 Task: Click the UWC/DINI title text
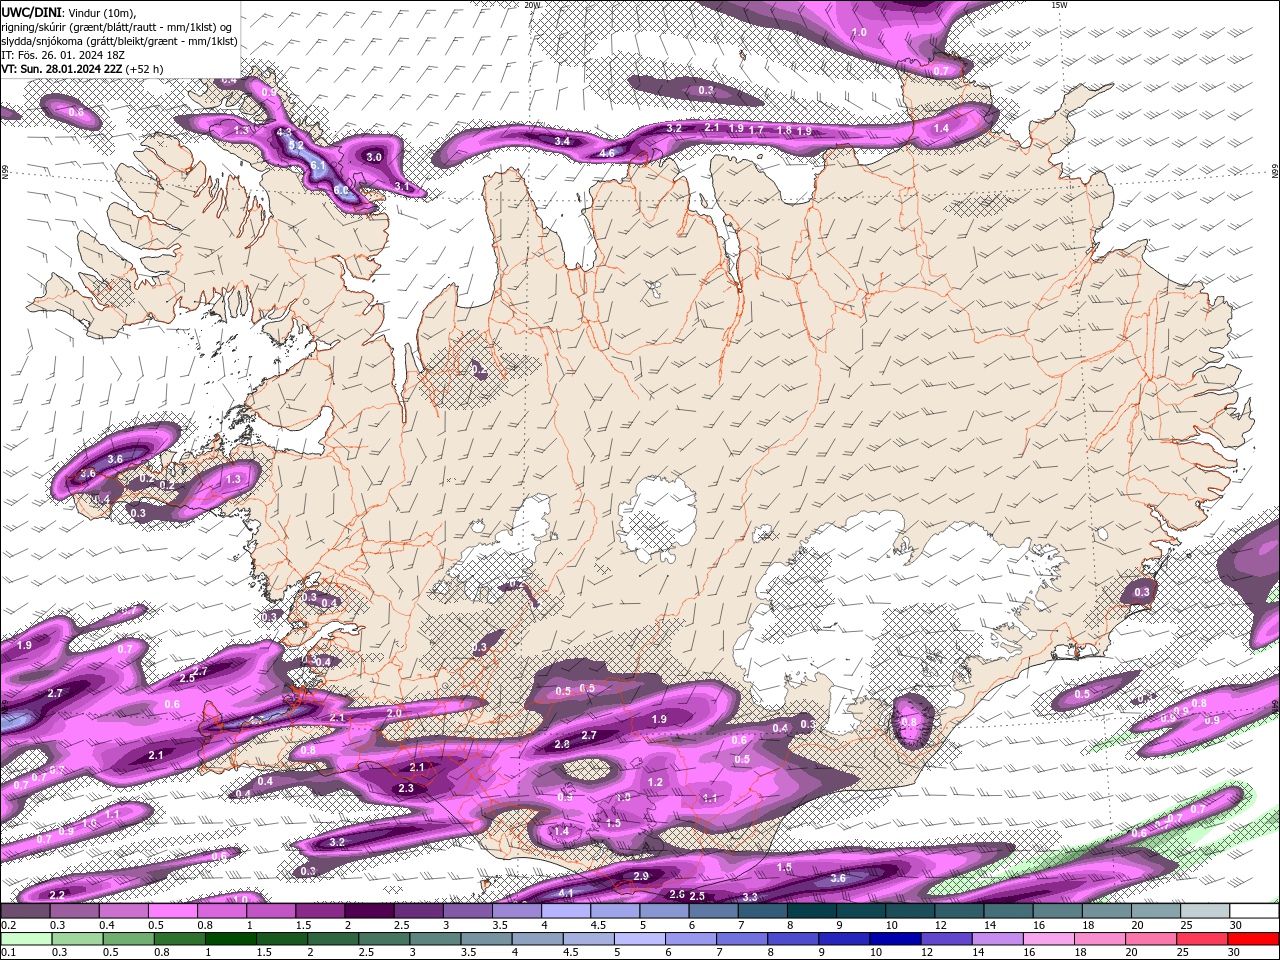[x=32, y=11]
